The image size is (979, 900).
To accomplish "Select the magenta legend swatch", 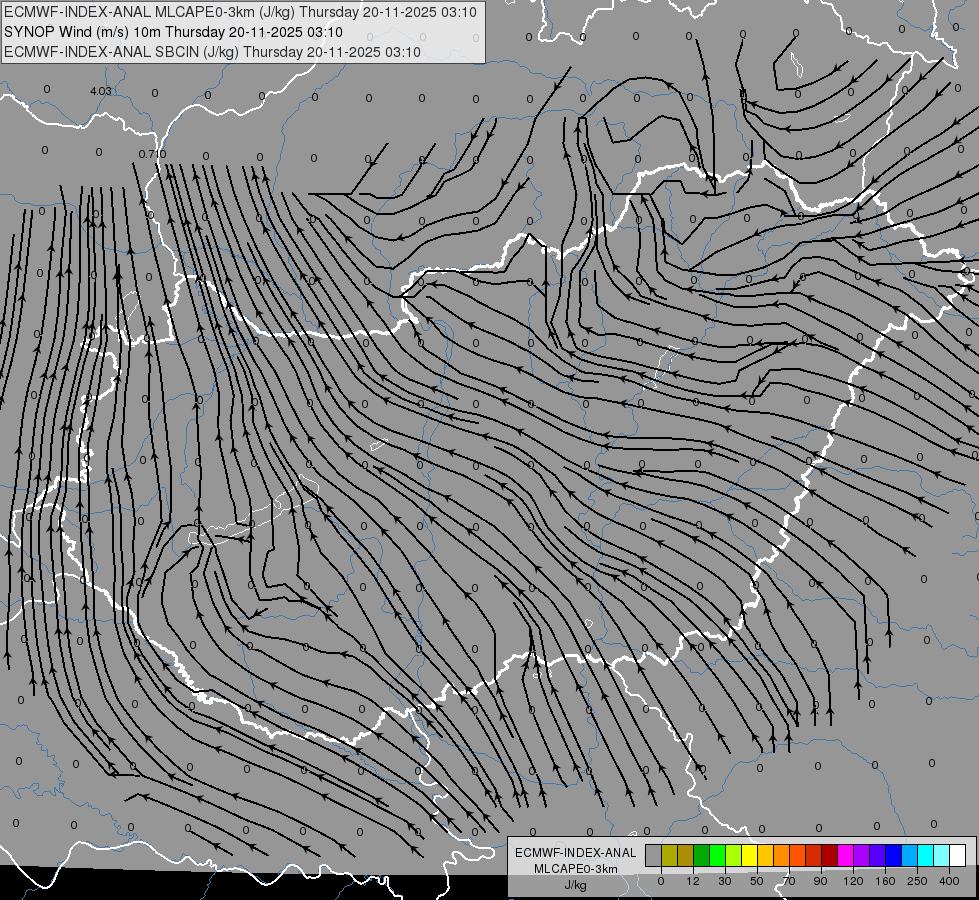I will click(845, 855).
